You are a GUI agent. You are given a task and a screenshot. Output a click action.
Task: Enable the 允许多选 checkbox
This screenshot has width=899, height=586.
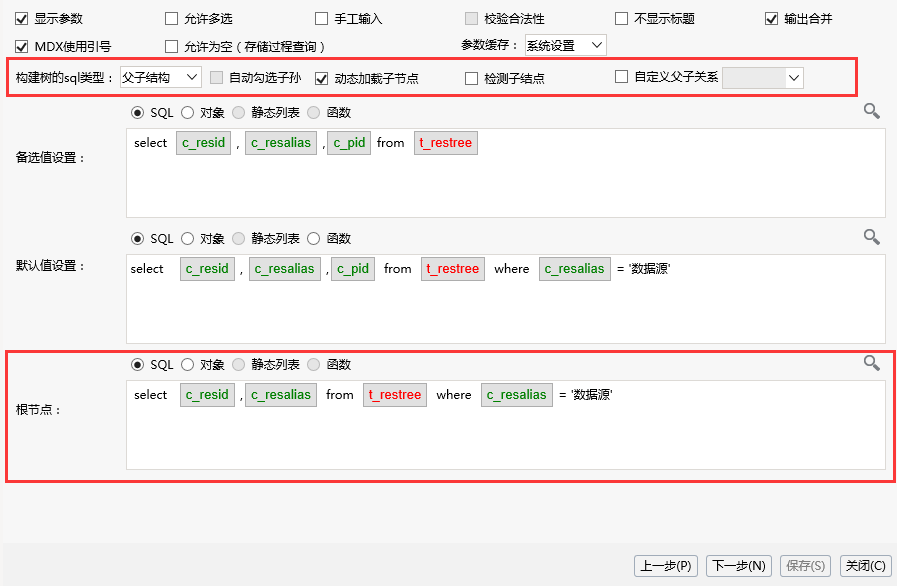click(171, 19)
